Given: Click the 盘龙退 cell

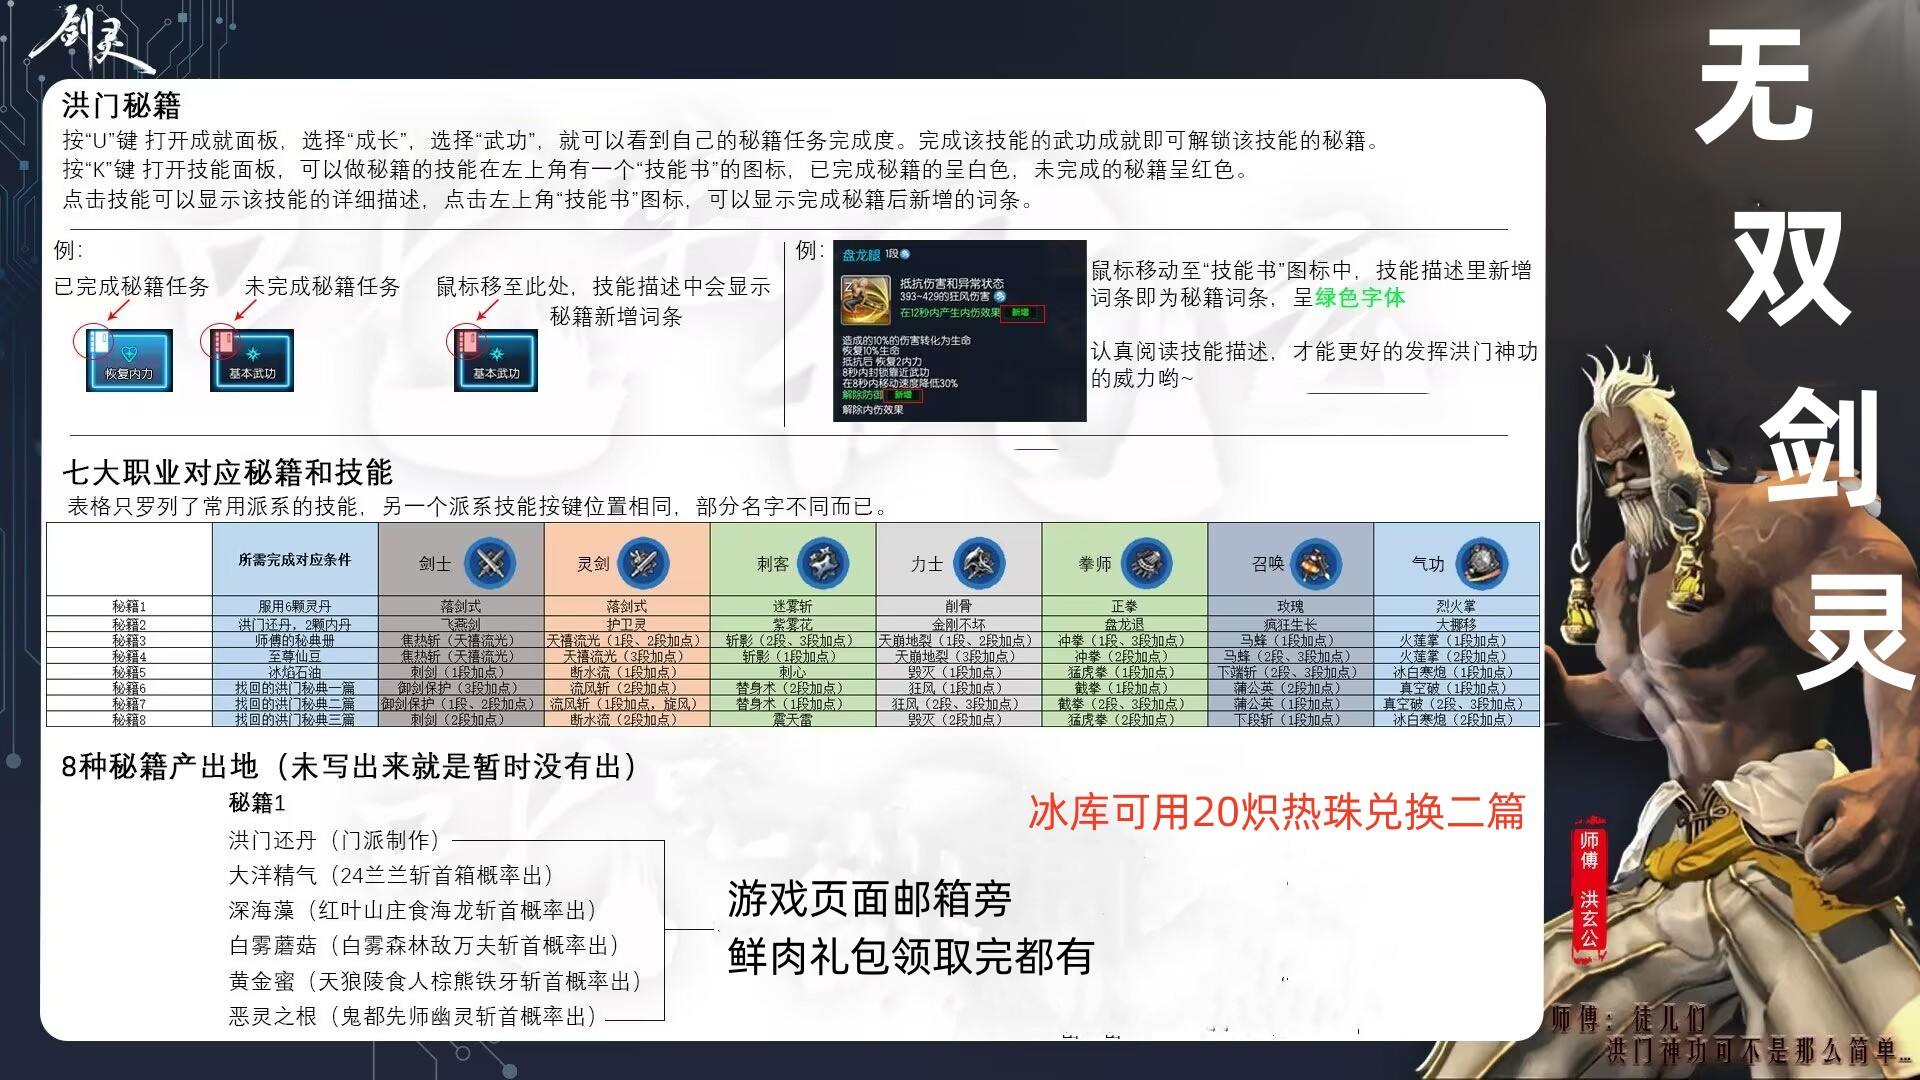Looking at the screenshot, I should coord(1125,624).
